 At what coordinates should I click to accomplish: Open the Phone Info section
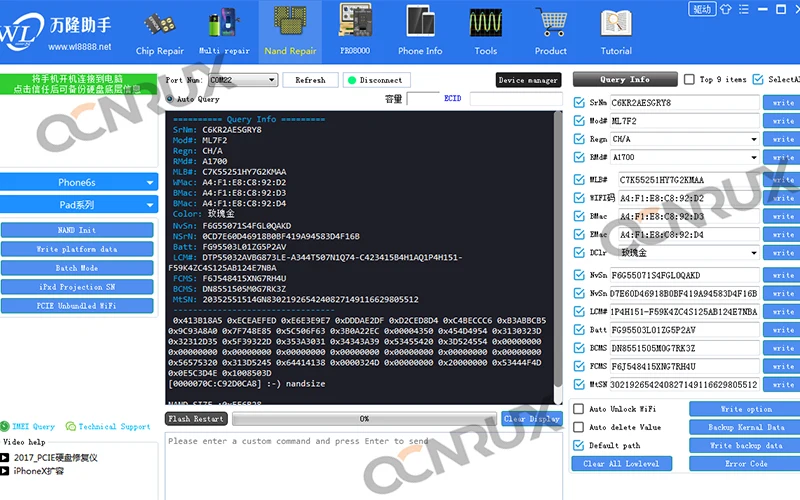(420, 32)
